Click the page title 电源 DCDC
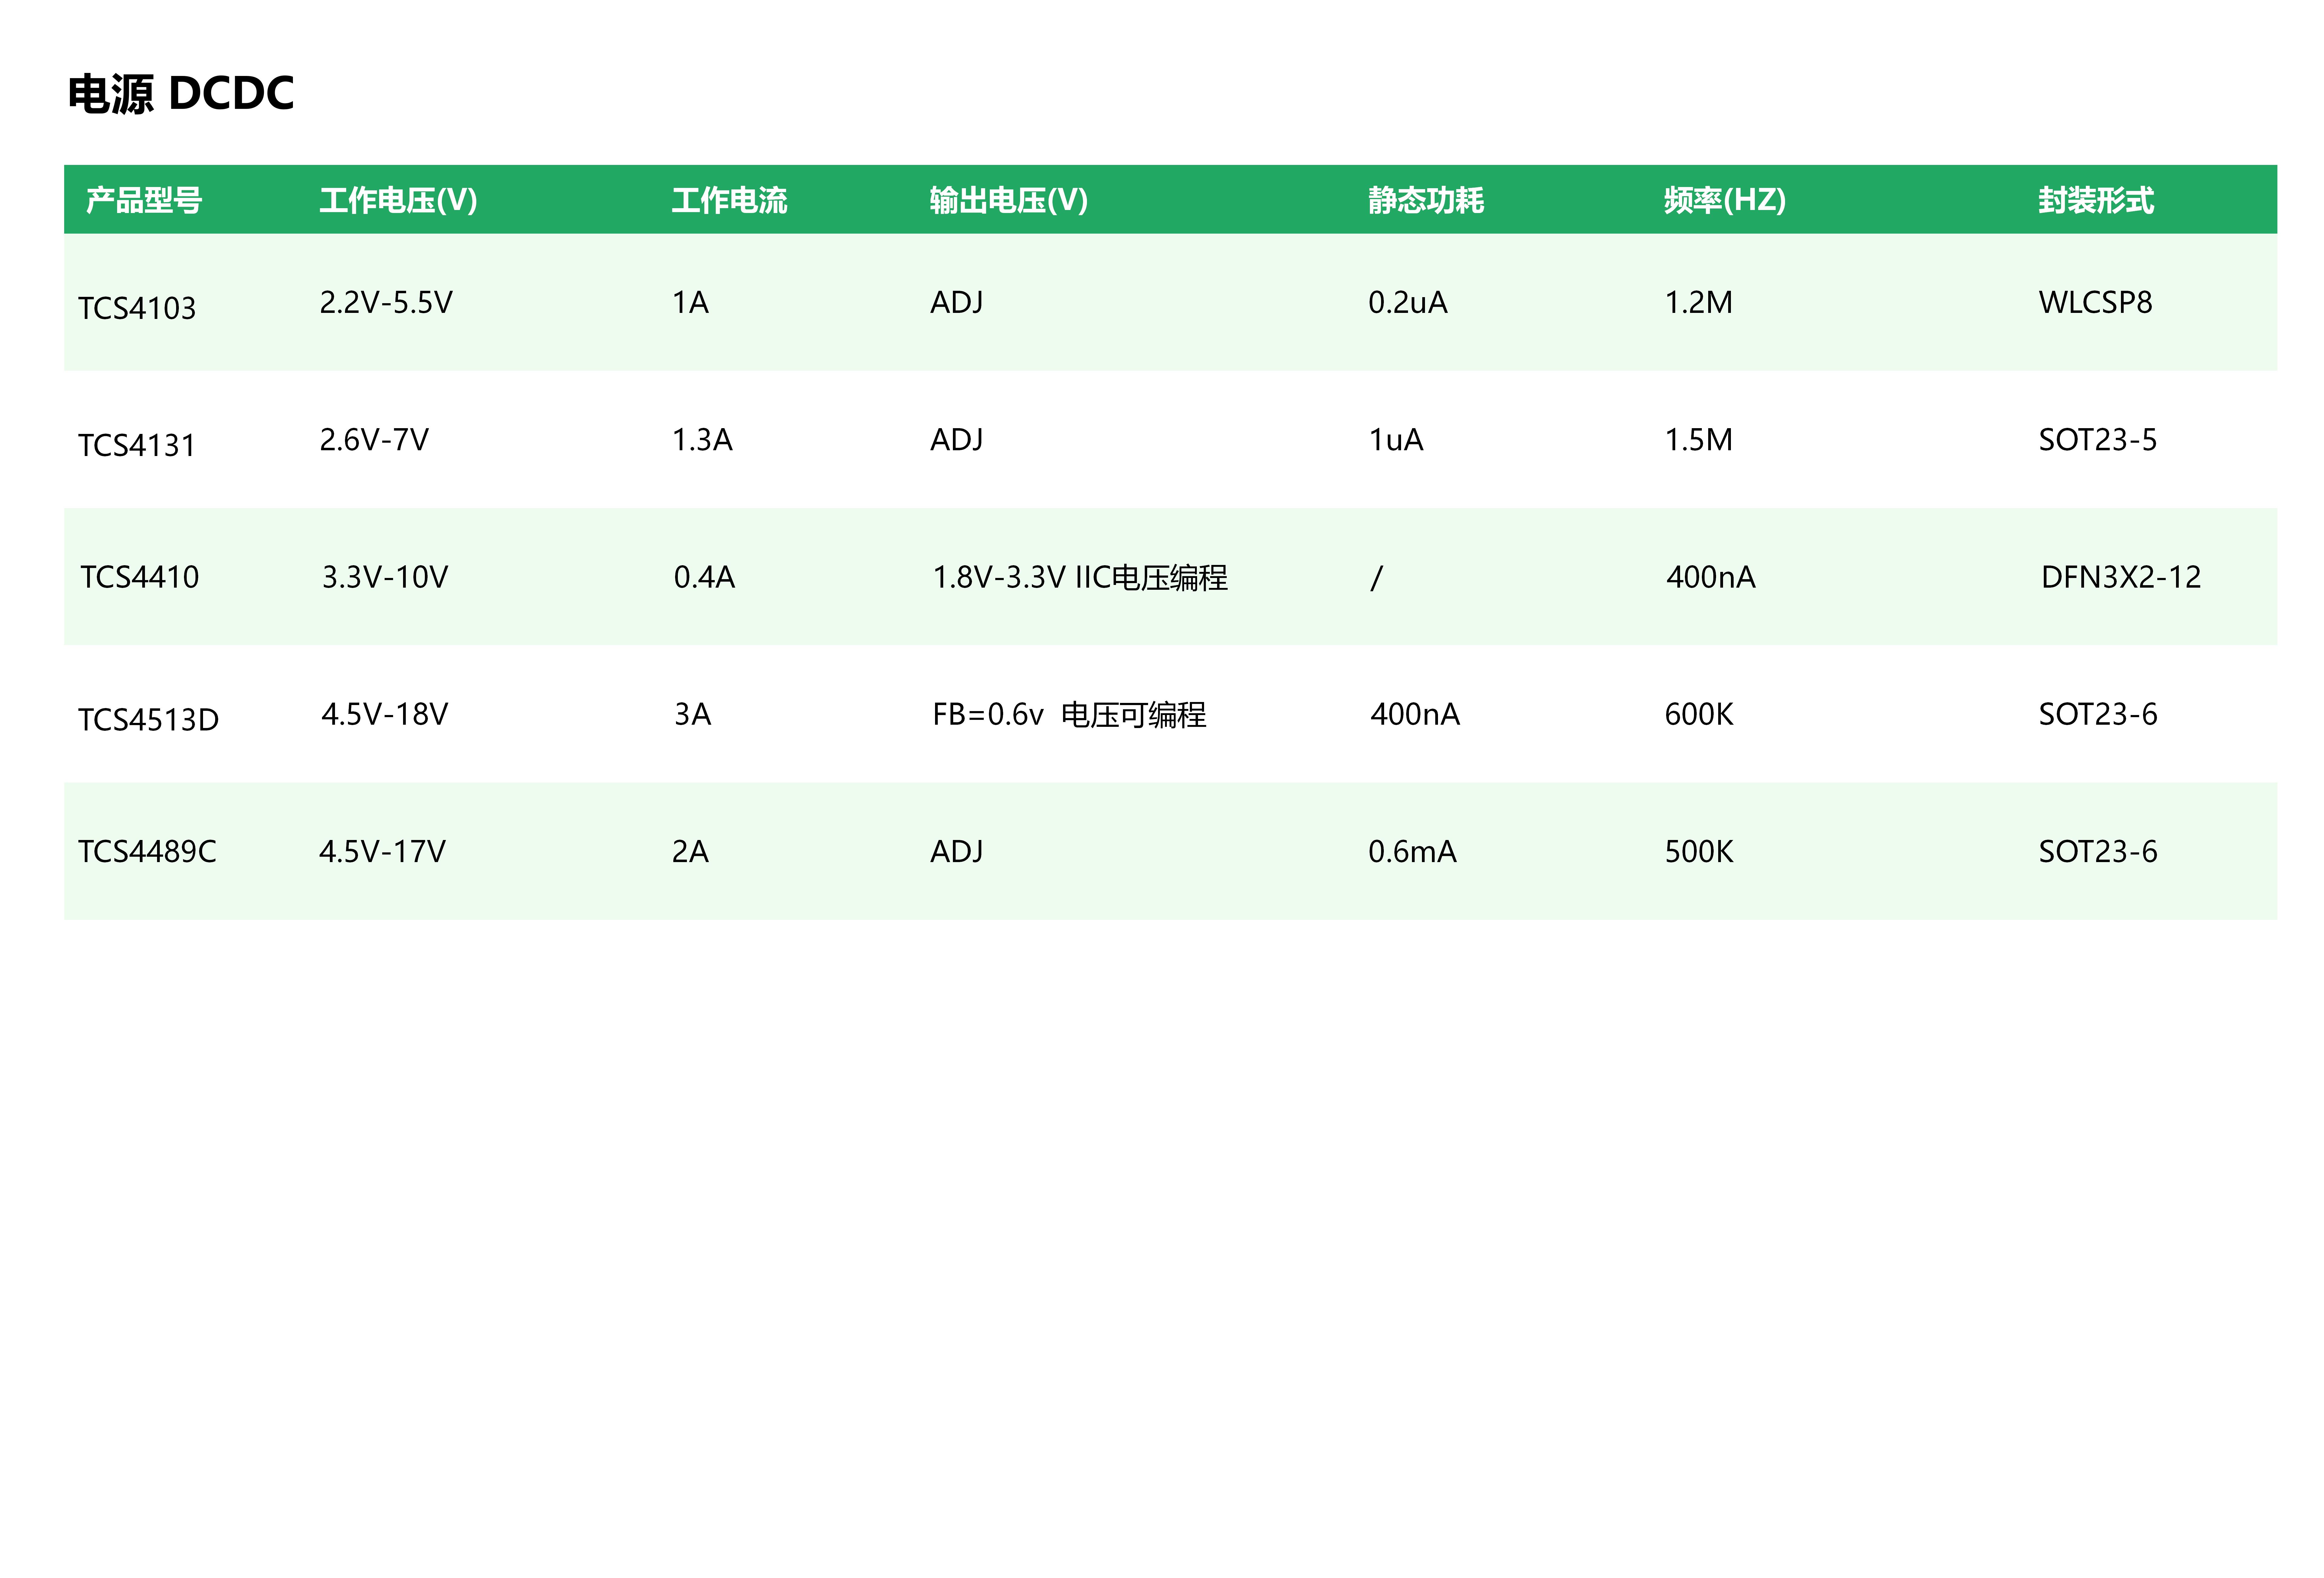 click(181, 94)
